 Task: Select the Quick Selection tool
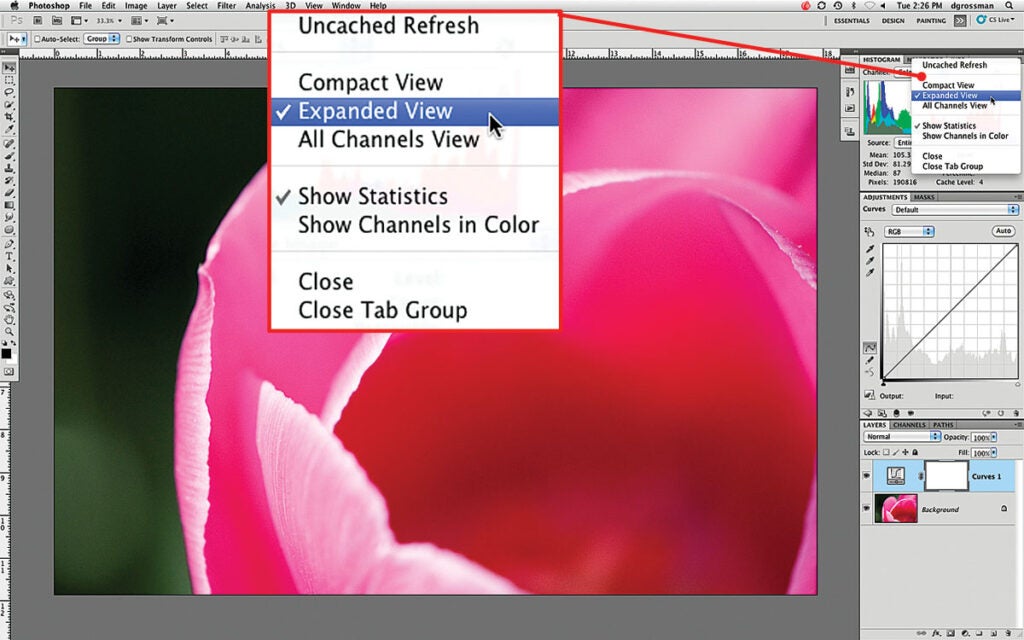(9, 105)
